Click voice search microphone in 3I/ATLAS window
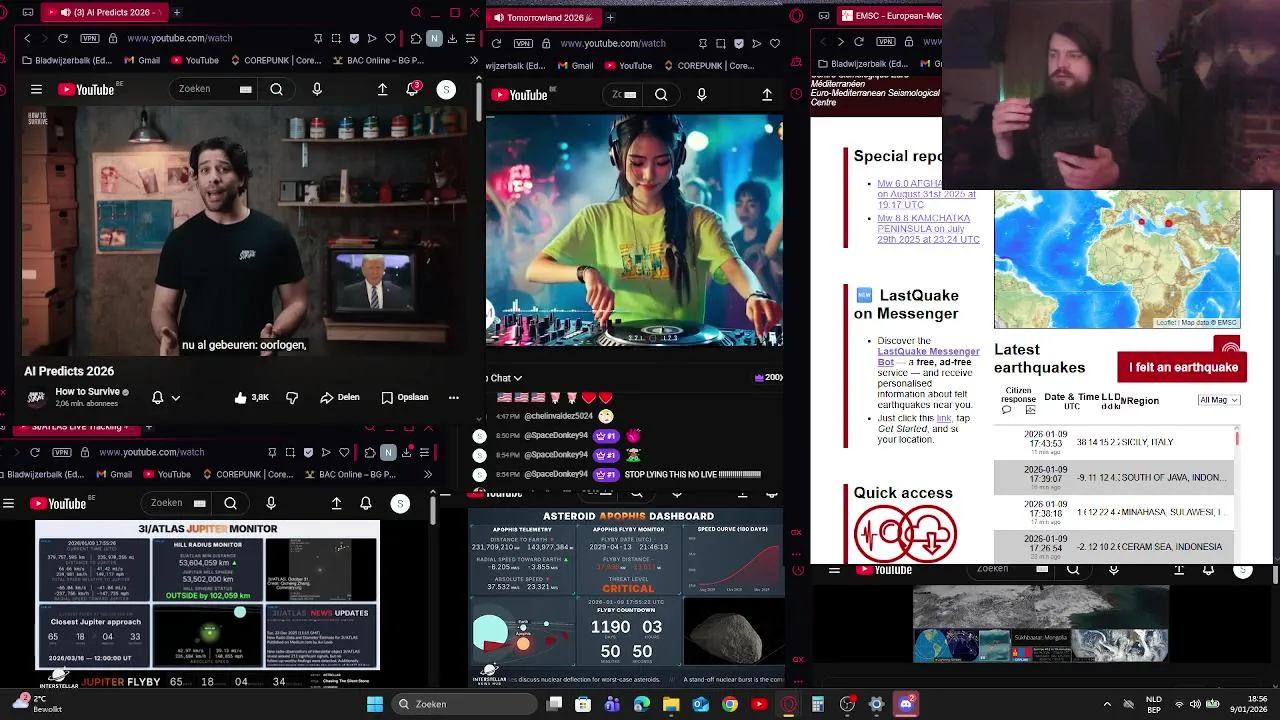The image size is (1280, 720). point(271,503)
